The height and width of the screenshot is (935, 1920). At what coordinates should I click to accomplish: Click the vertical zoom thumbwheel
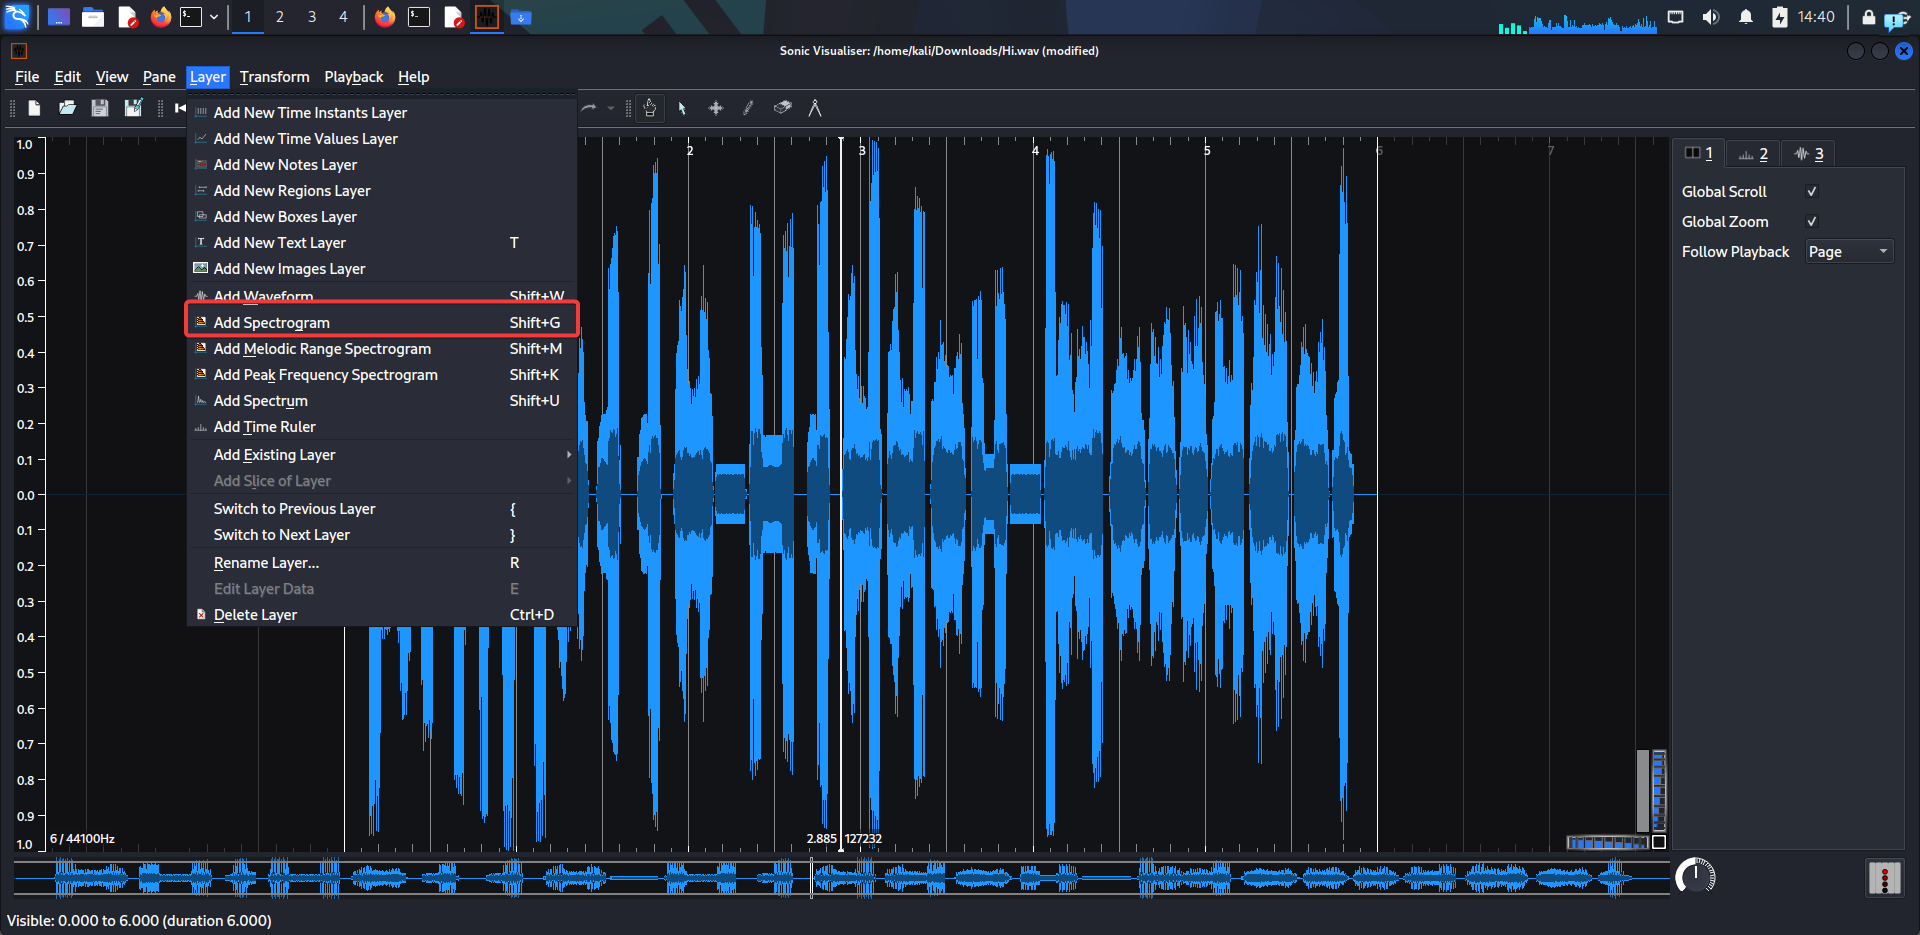[1659, 790]
